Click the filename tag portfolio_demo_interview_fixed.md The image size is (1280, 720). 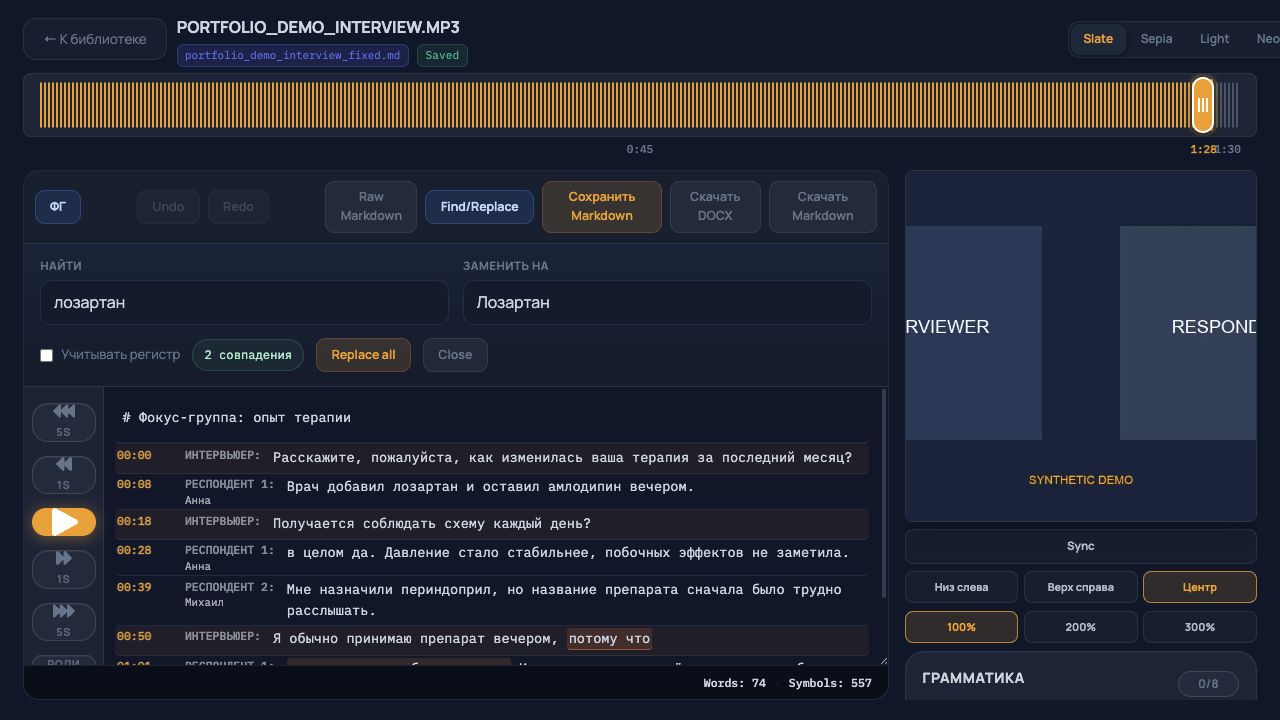click(x=293, y=56)
